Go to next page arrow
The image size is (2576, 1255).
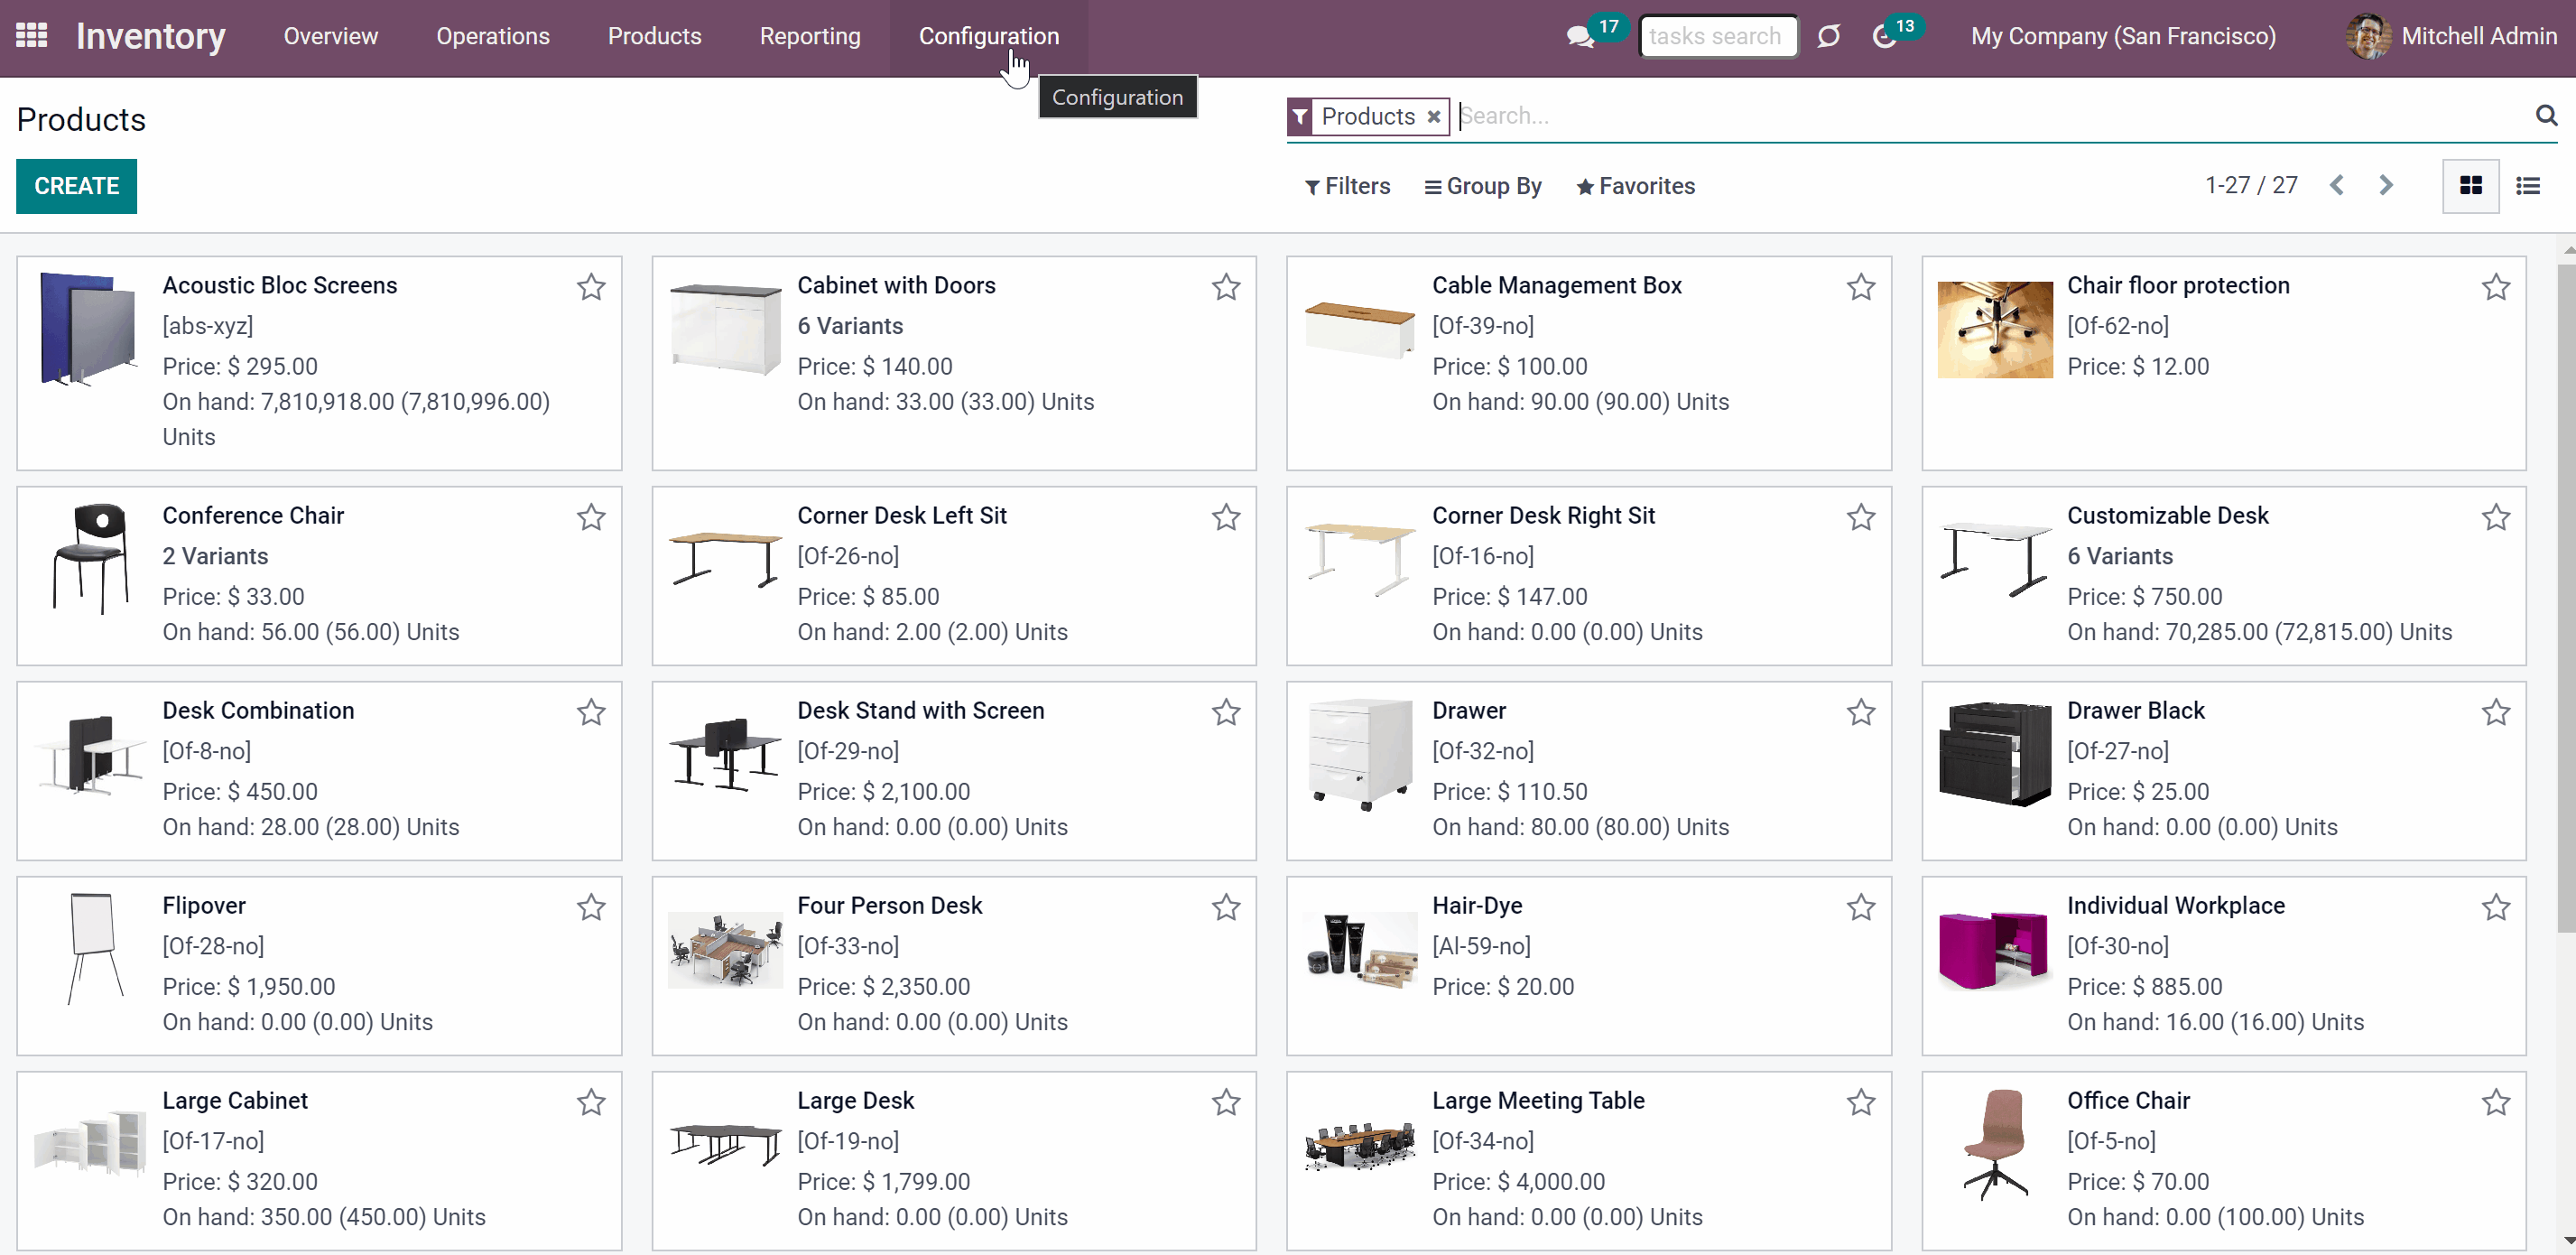(x=2386, y=185)
